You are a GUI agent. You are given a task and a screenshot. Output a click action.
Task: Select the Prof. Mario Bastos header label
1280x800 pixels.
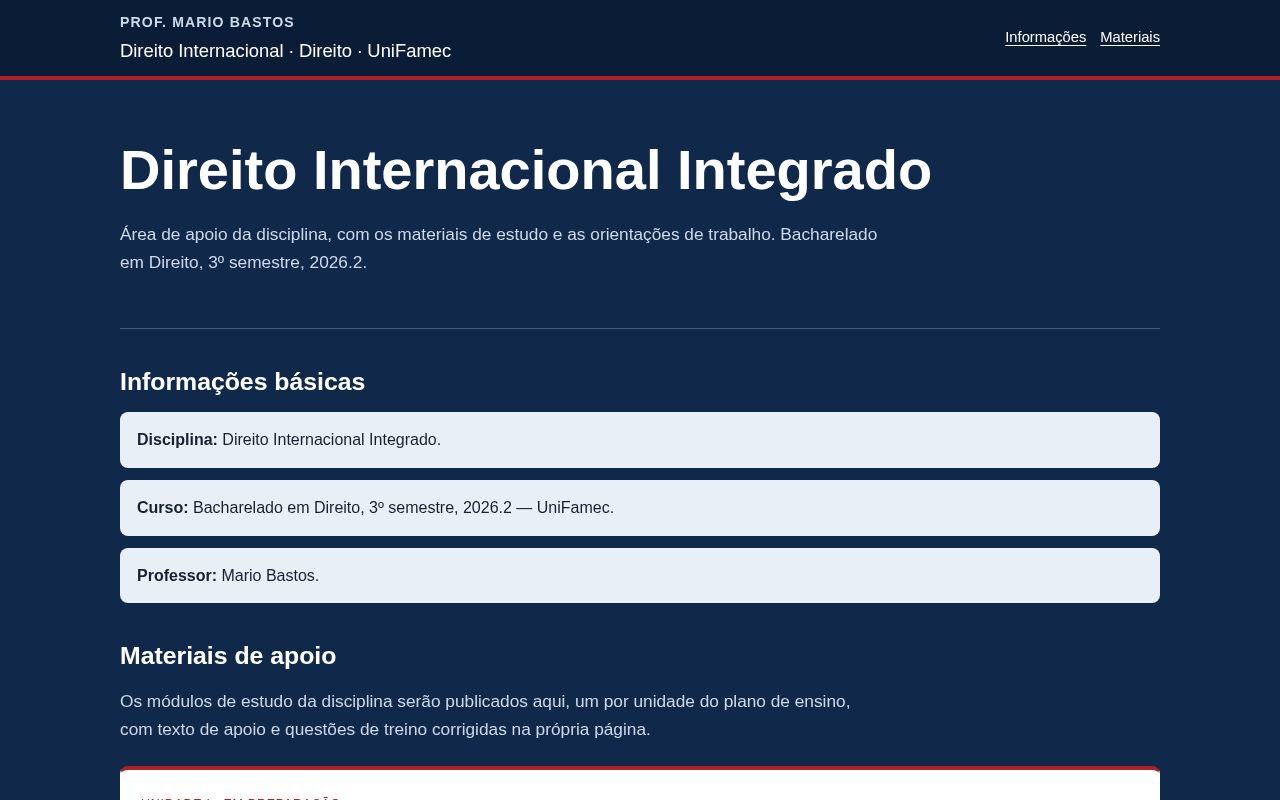click(207, 22)
